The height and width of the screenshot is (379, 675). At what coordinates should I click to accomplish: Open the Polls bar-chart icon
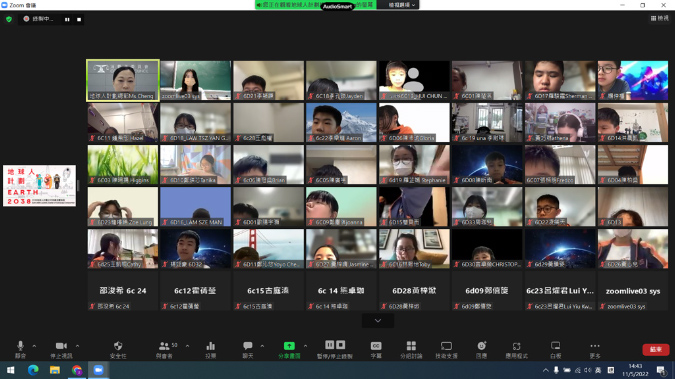pos(211,349)
